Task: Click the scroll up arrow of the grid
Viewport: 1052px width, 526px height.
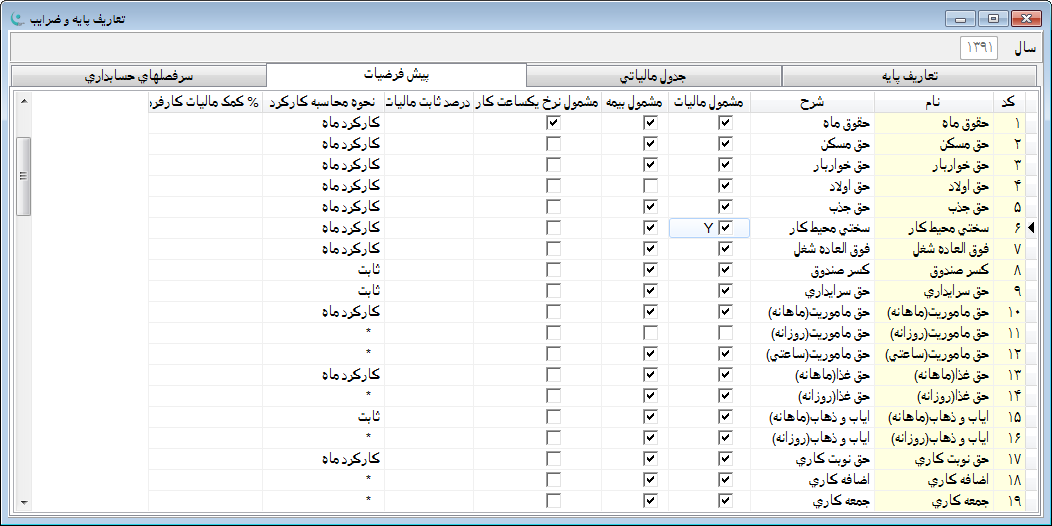Action: pos(24,100)
